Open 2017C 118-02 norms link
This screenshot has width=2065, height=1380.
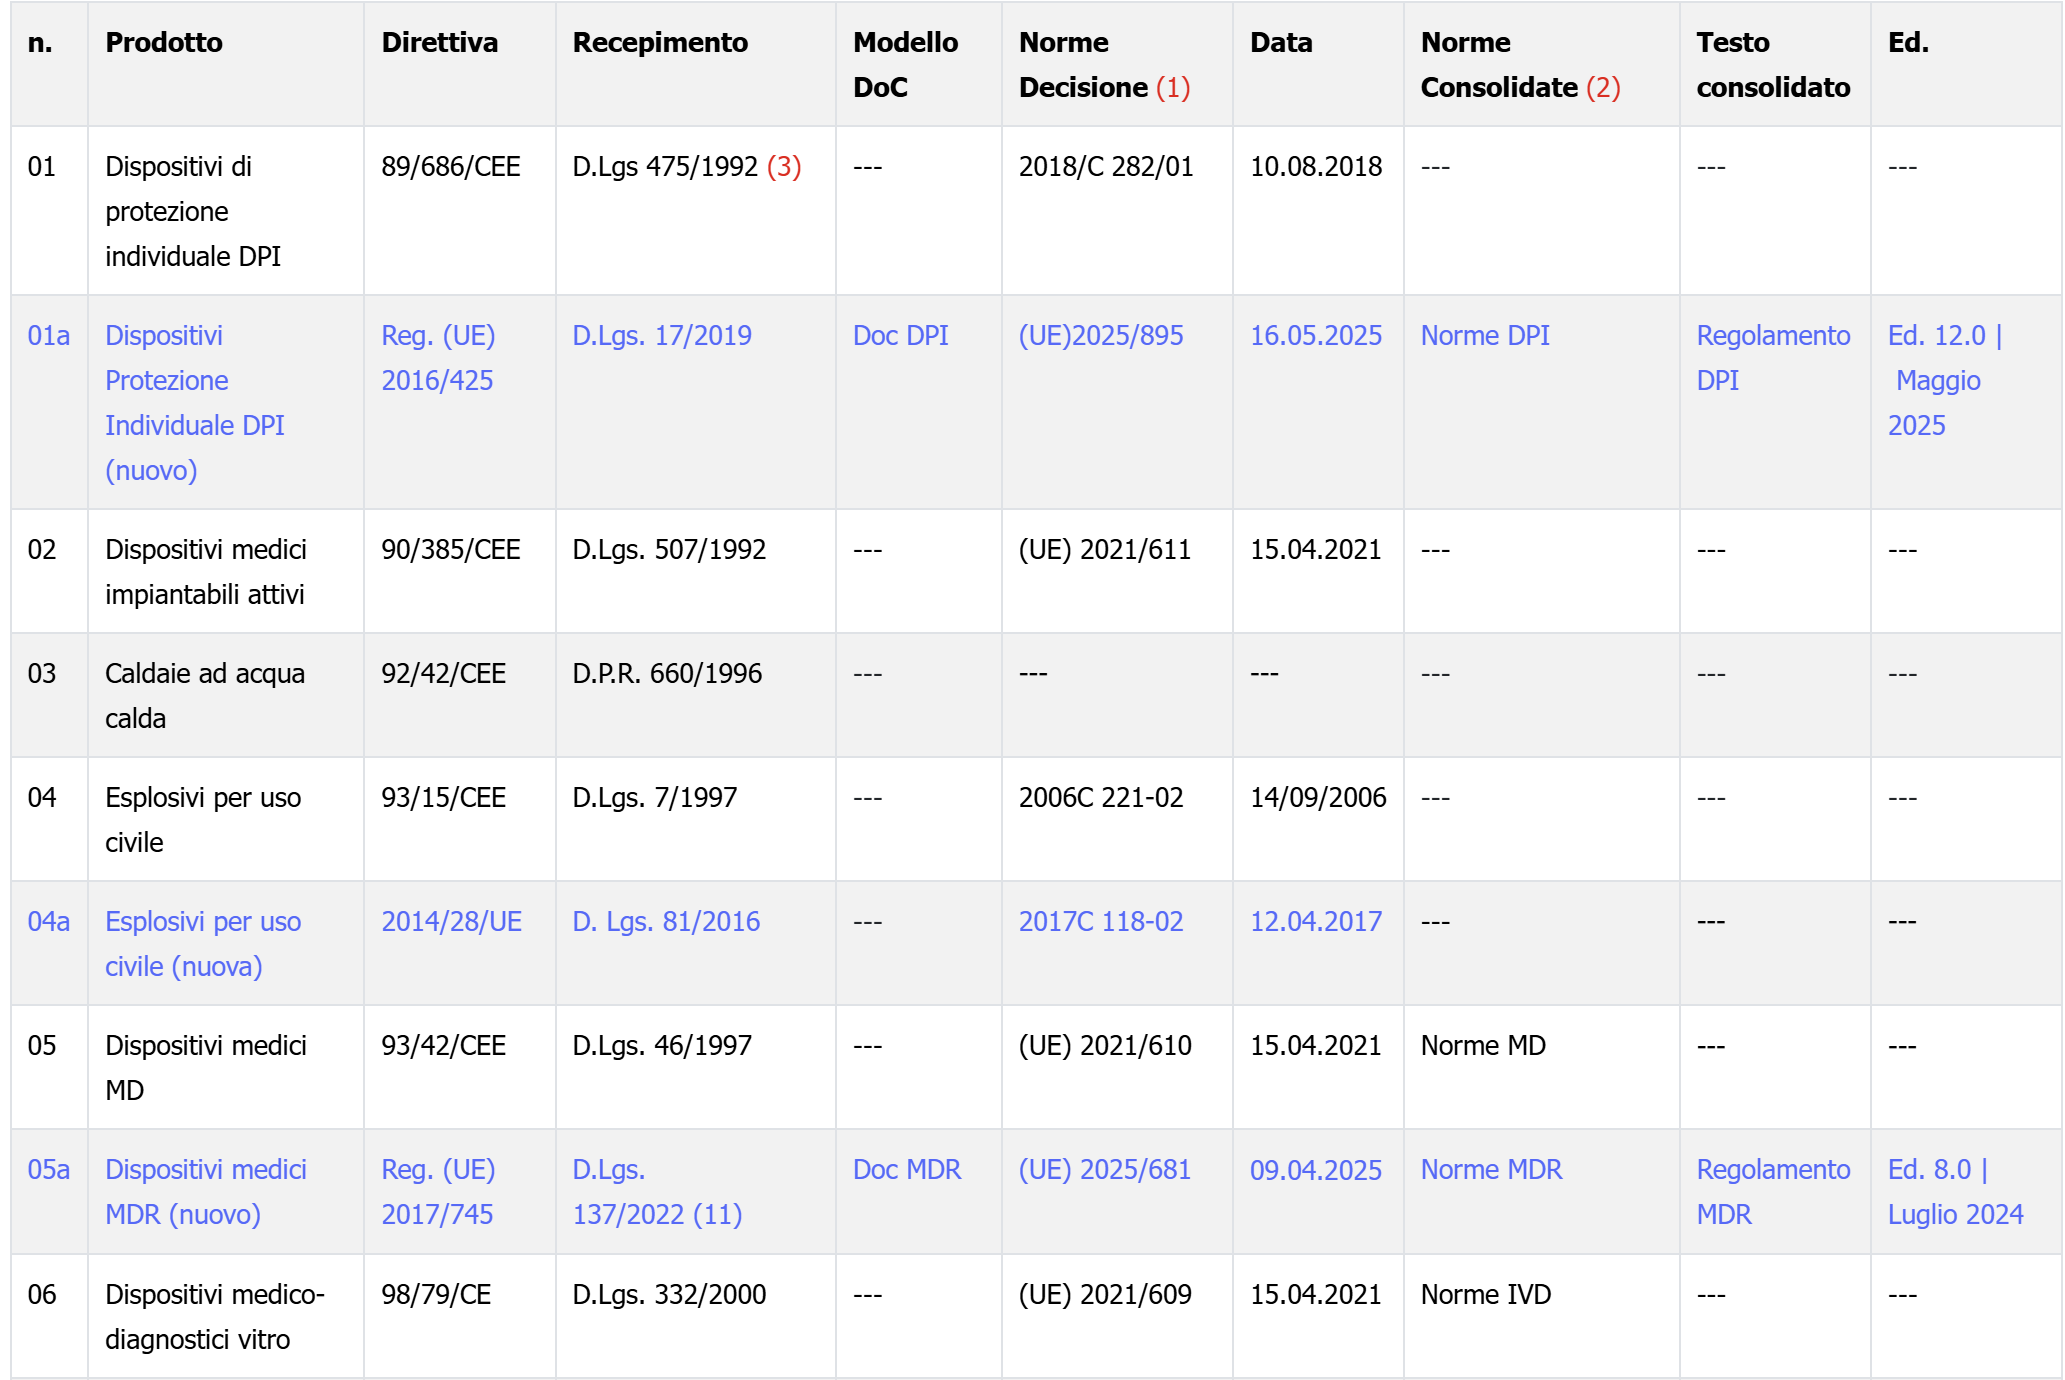(1101, 922)
